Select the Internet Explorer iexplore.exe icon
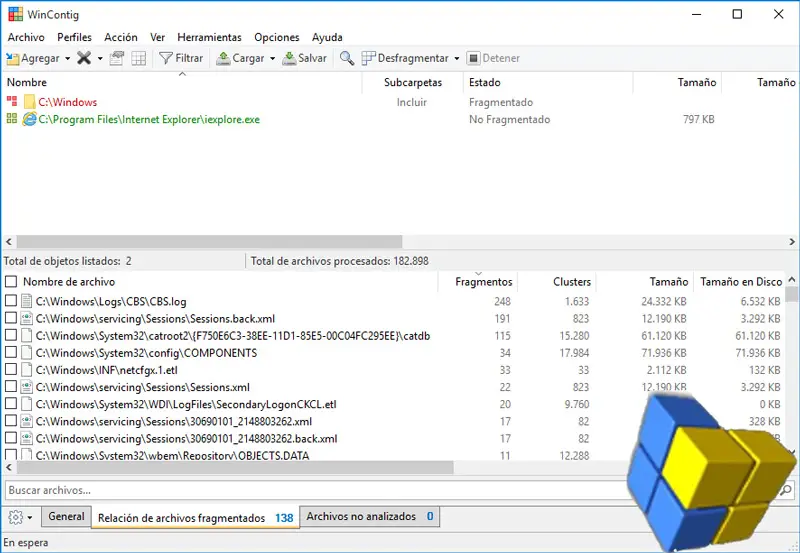The width and height of the screenshot is (800, 553). (x=30, y=119)
